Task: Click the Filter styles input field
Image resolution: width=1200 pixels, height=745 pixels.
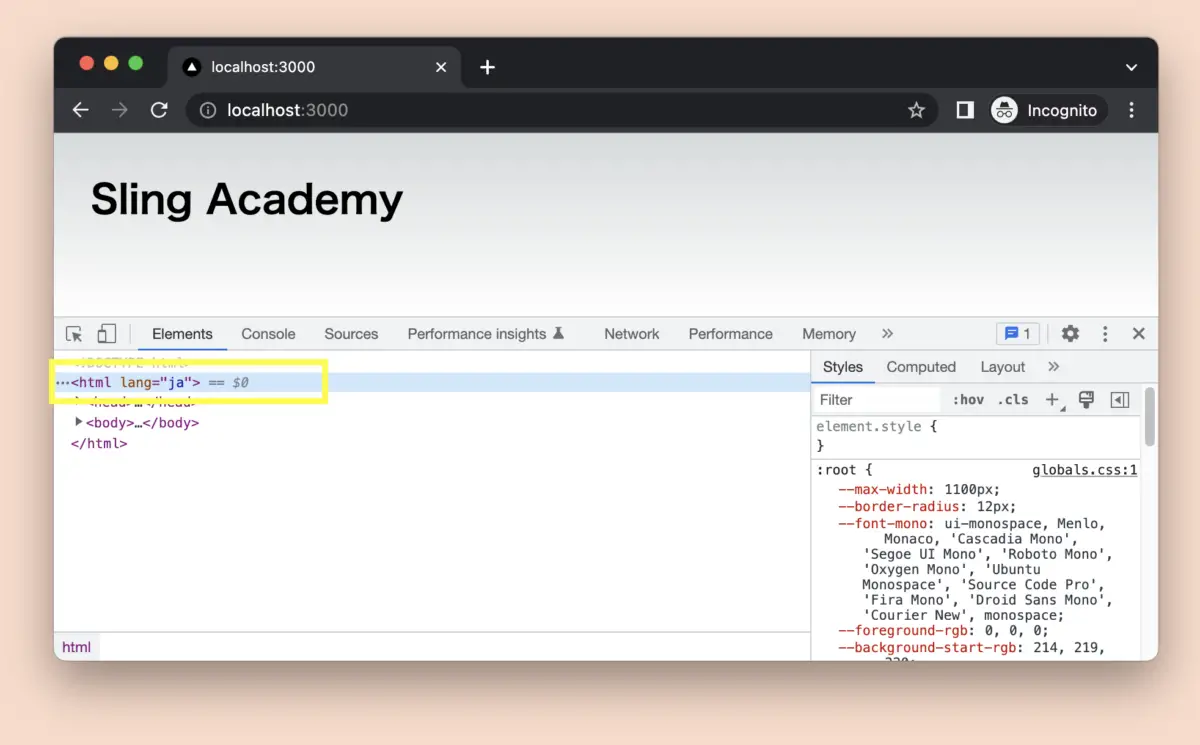Action: pos(877,400)
